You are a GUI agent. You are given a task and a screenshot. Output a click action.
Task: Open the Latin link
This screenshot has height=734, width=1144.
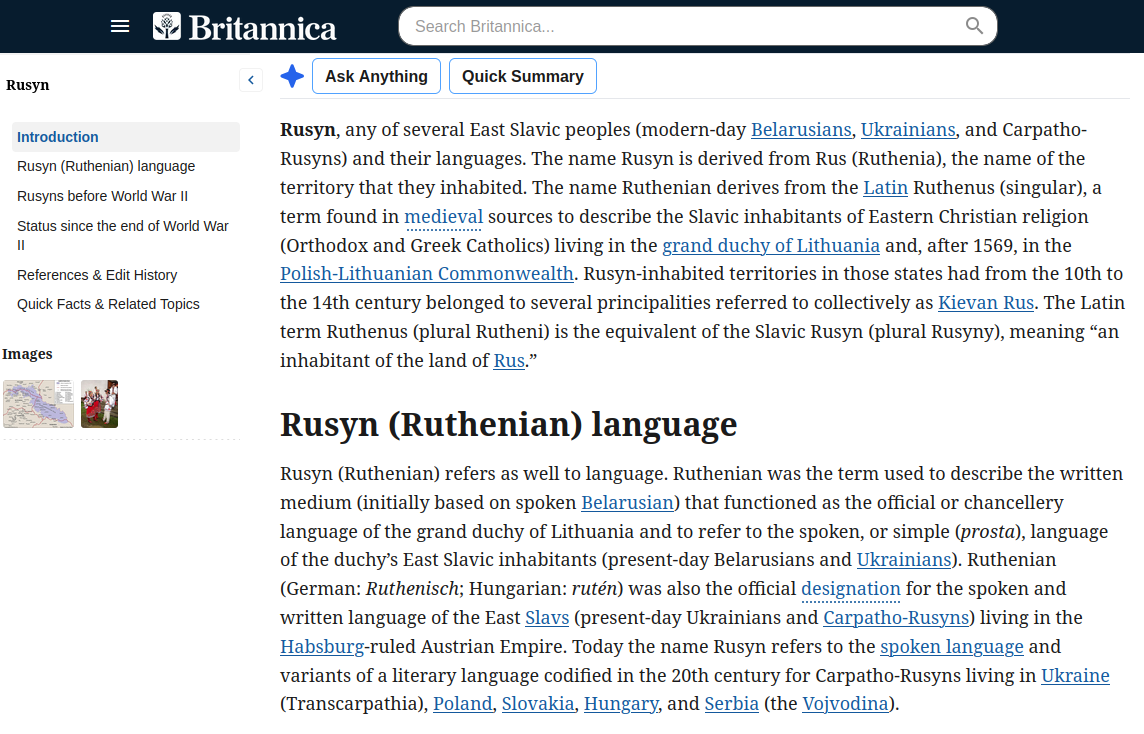coord(885,188)
